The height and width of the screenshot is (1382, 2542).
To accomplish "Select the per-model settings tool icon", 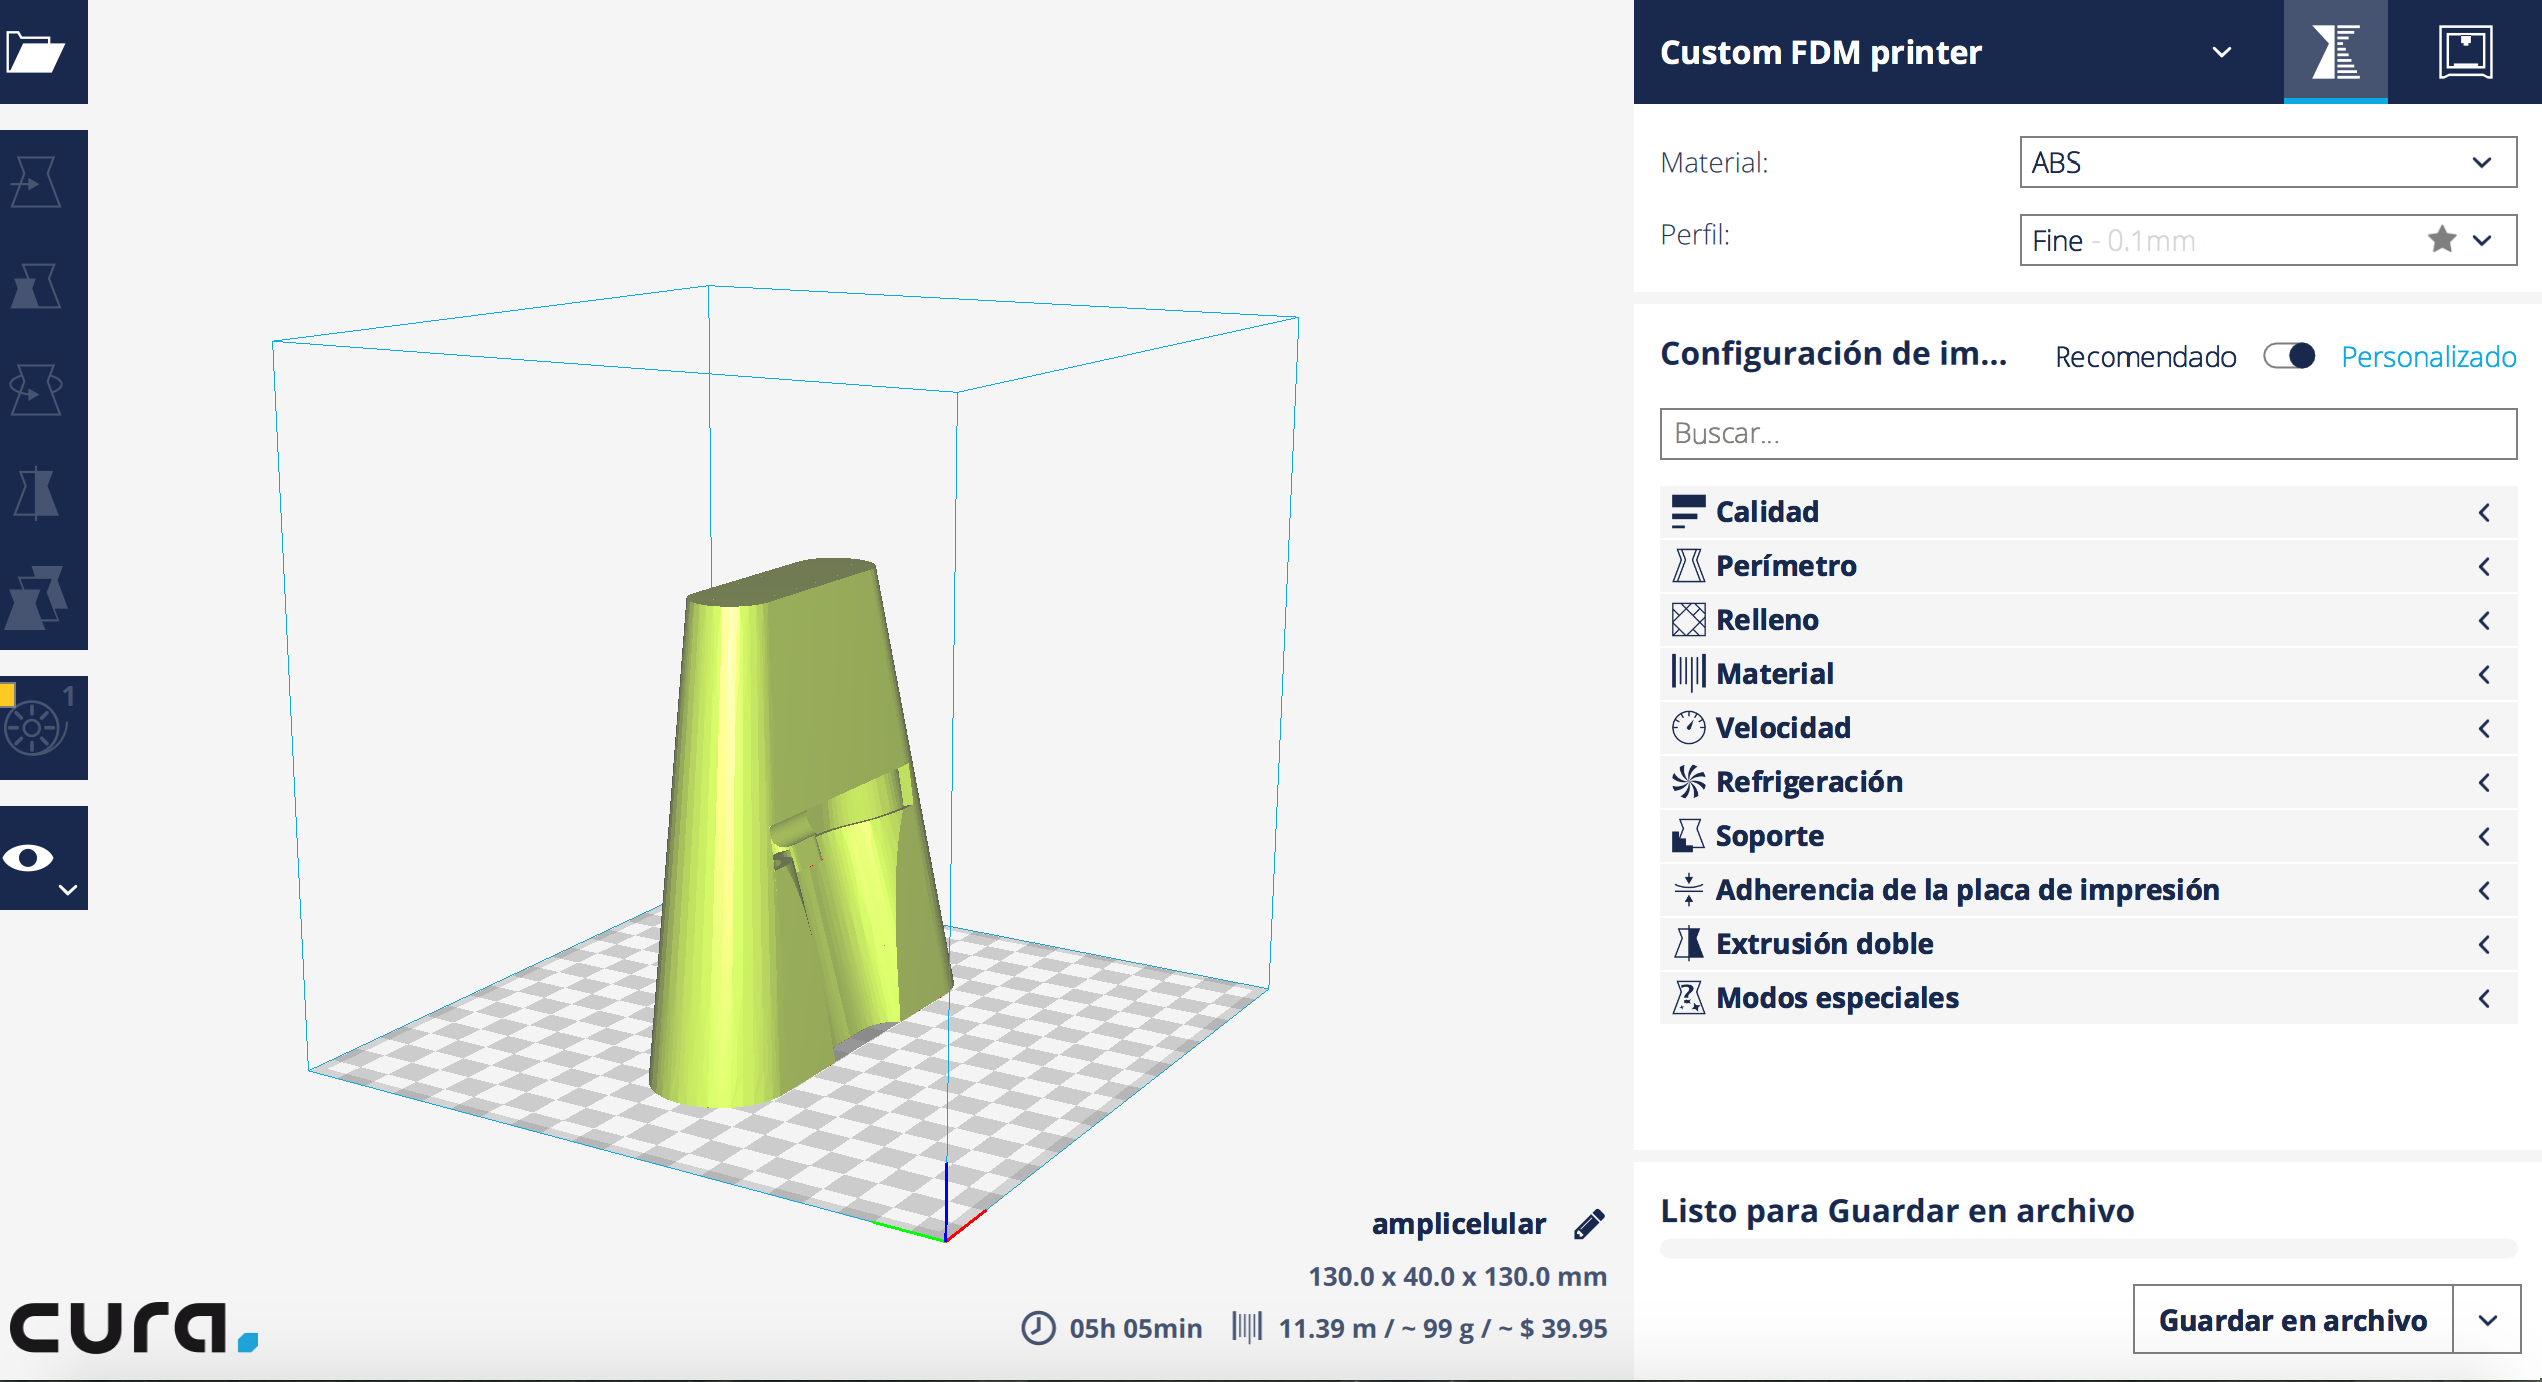I will [36, 597].
